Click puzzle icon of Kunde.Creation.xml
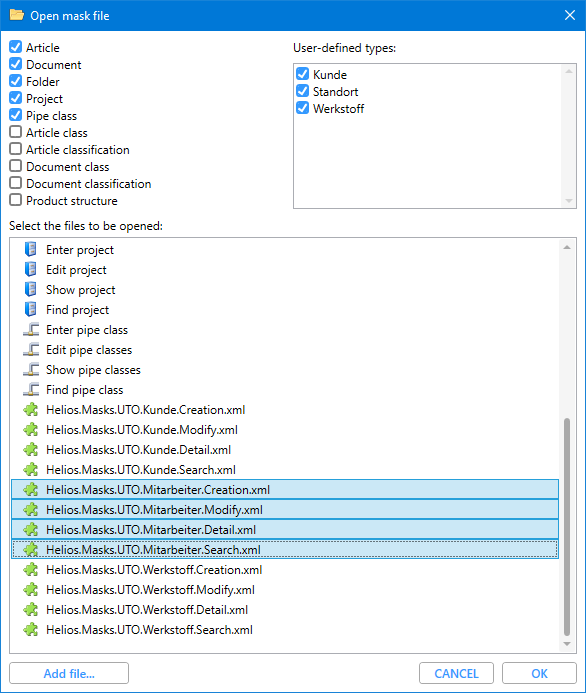Screen dimensions: 586x693 [31, 410]
